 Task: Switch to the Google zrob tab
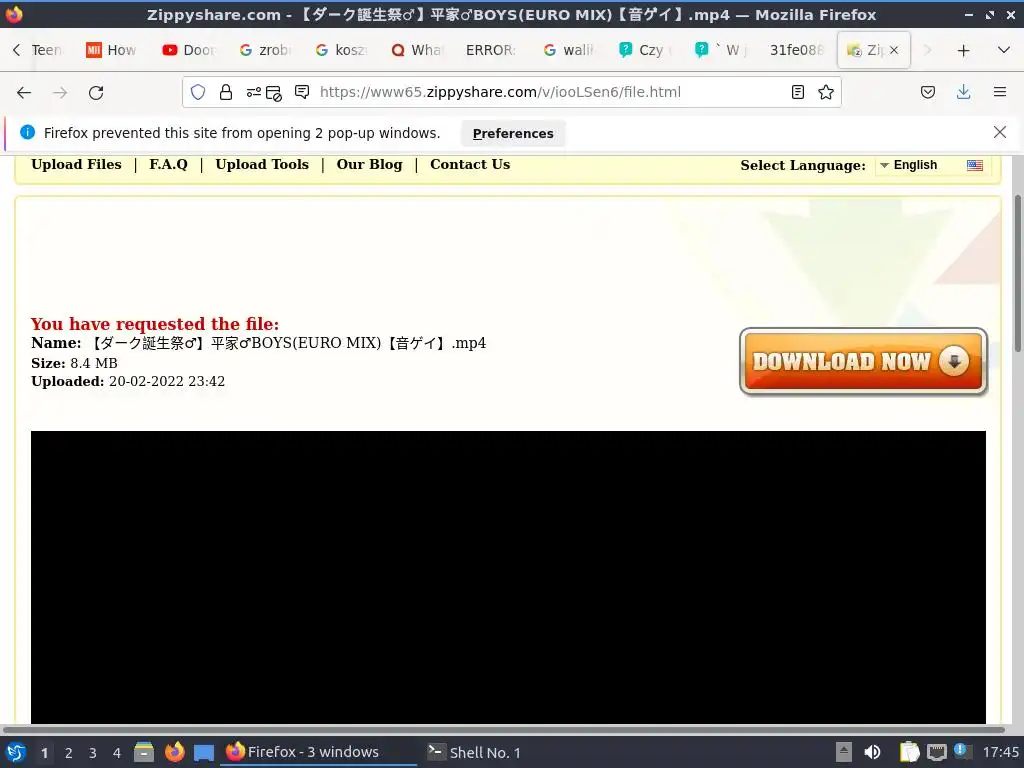tap(265, 50)
